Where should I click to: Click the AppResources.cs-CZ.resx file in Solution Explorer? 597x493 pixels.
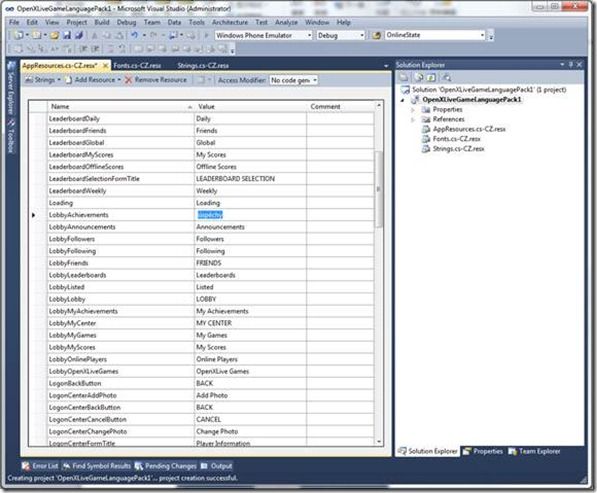point(469,129)
